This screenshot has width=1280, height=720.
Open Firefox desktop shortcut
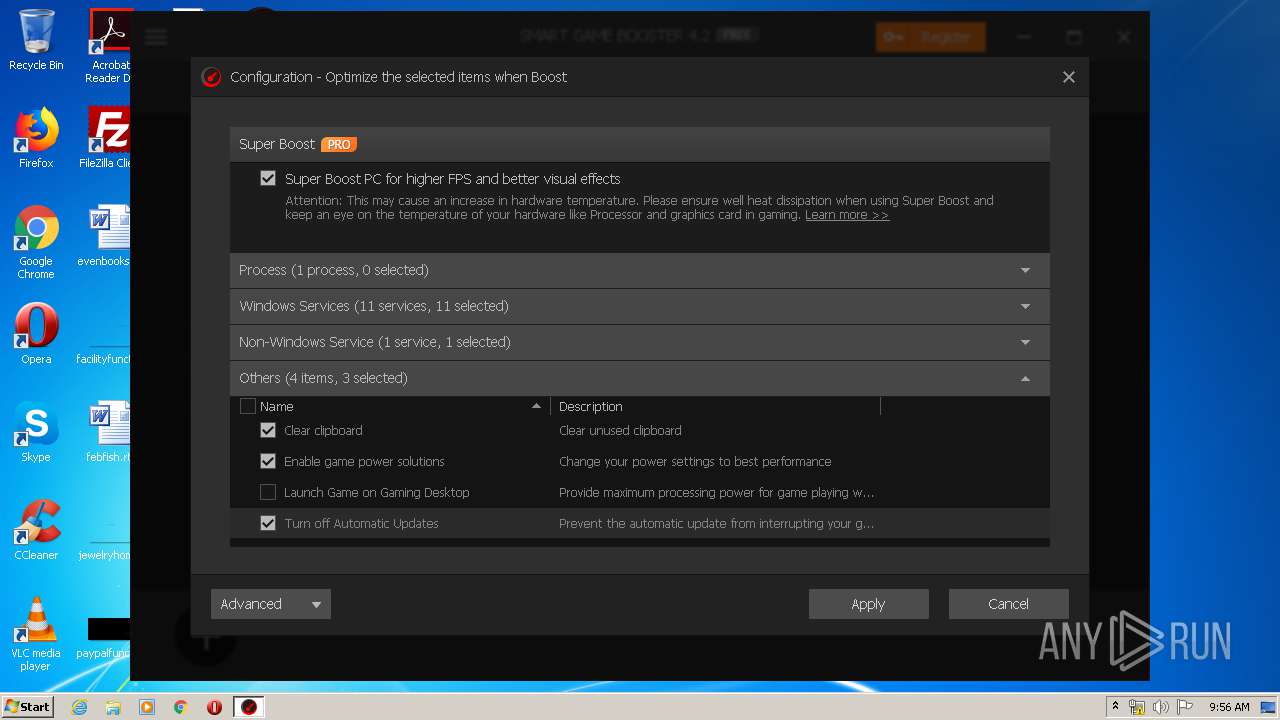click(36, 138)
